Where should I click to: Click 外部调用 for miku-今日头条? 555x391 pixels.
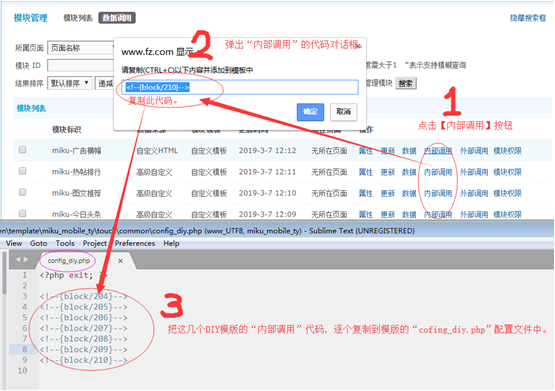[x=474, y=214]
